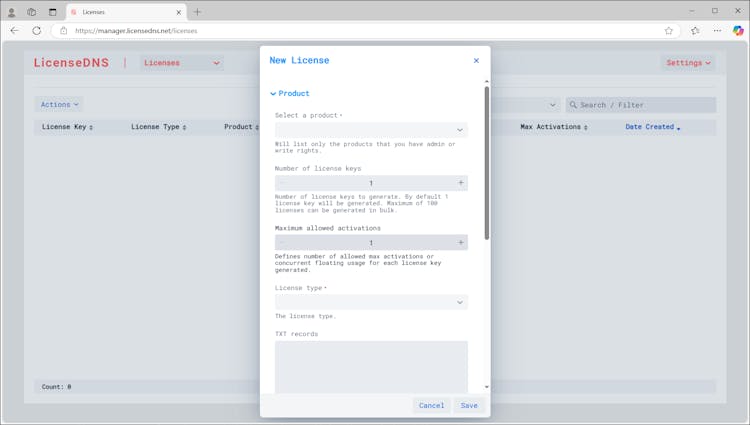Click the maximum allowed activations value field
The height and width of the screenshot is (425, 750).
tap(371, 243)
